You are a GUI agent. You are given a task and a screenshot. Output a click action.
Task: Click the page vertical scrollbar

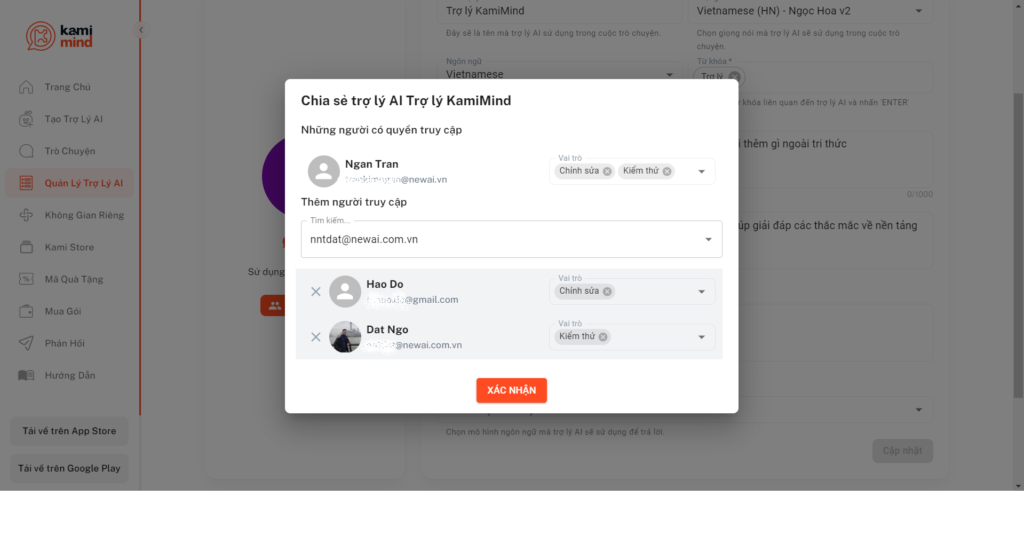click(x=1018, y=245)
